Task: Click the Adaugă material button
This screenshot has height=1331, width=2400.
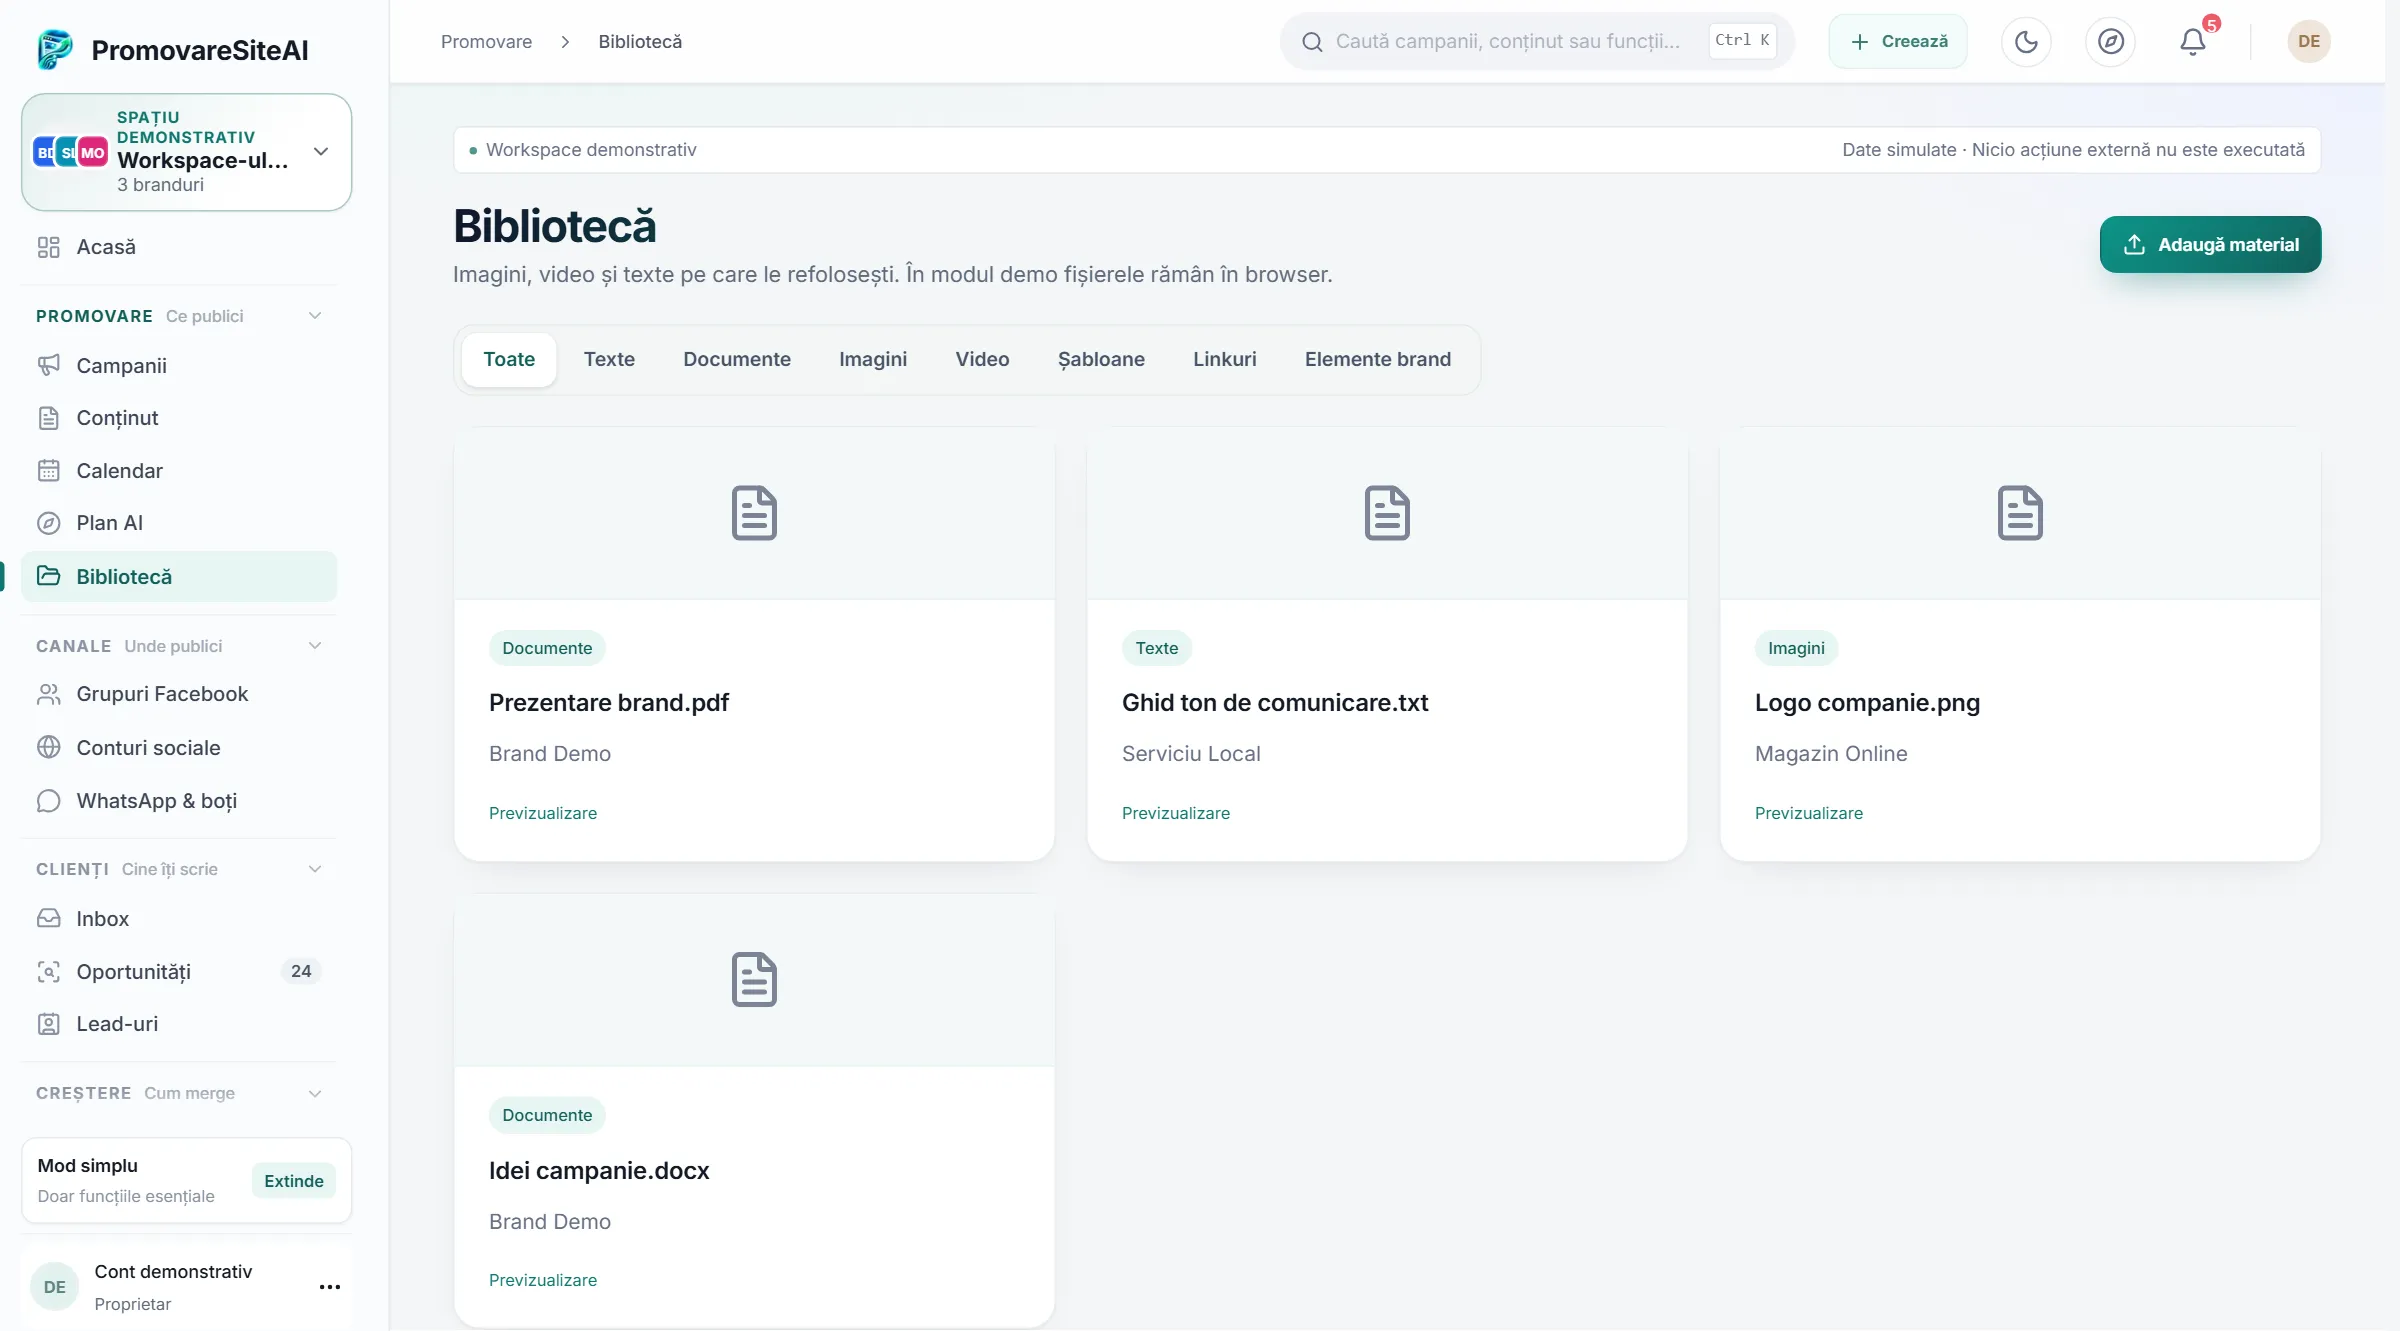Action: point(2210,244)
